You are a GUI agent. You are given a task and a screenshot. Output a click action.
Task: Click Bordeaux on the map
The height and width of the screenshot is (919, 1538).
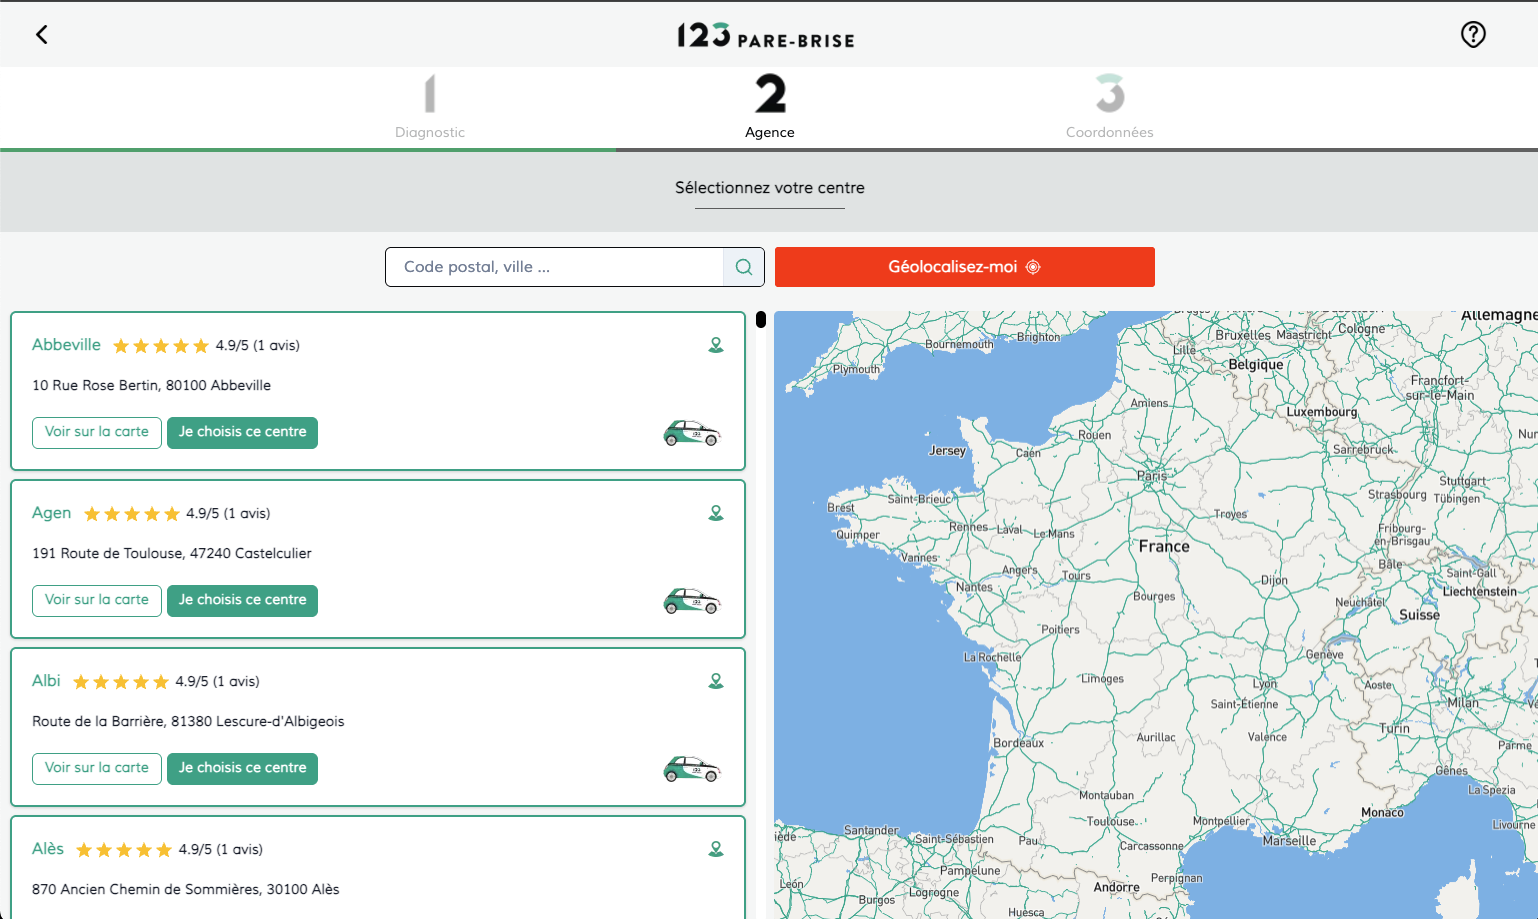1019,743
